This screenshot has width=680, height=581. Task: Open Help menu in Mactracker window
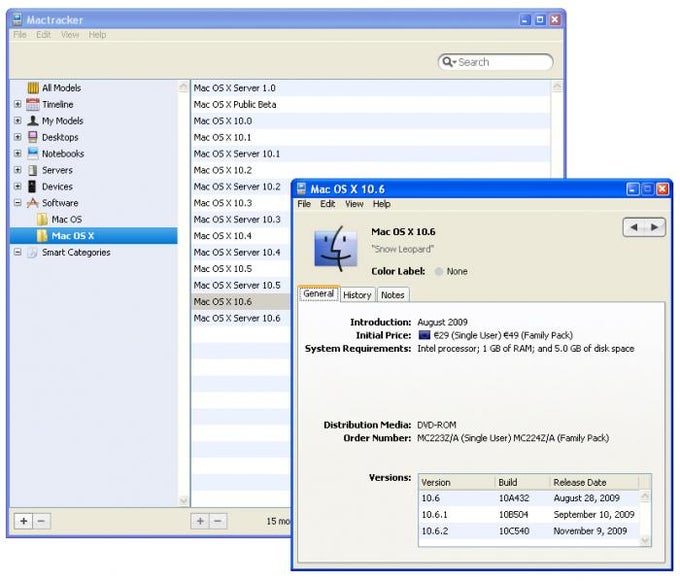point(97,35)
